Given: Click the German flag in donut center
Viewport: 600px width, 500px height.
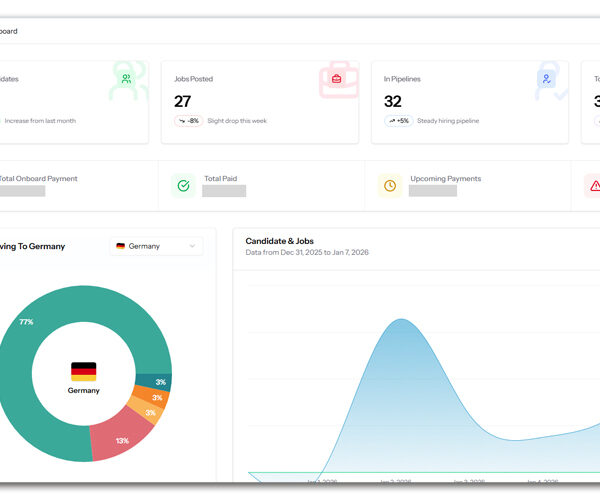Looking at the screenshot, I should (83, 371).
